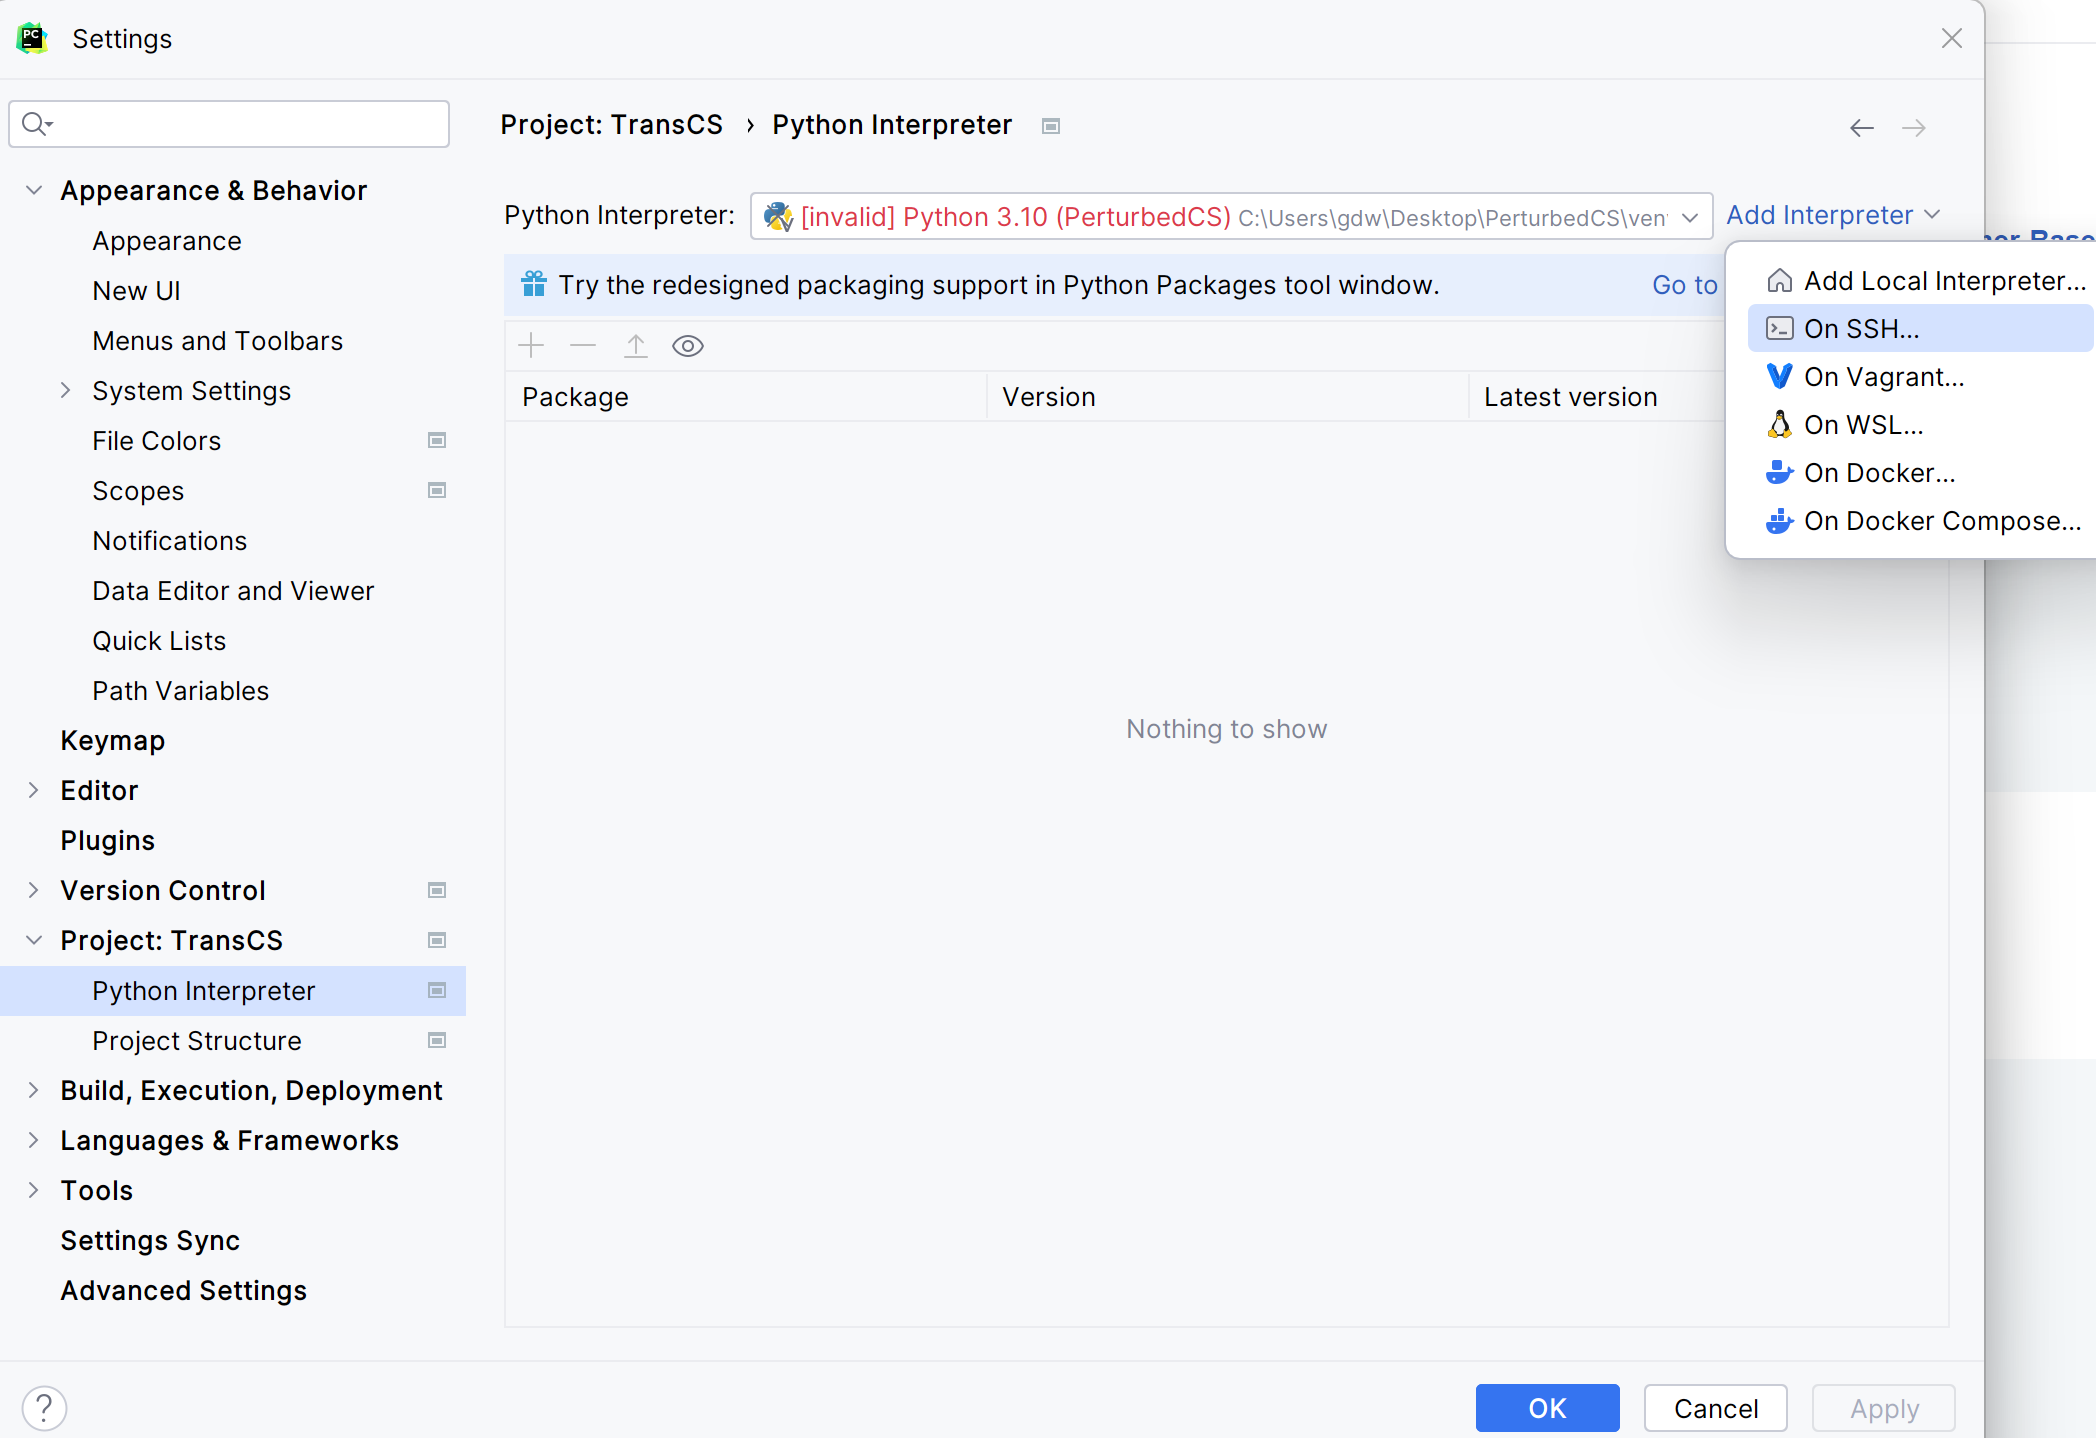
Task: Click the install package plus icon
Action: [531, 346]
